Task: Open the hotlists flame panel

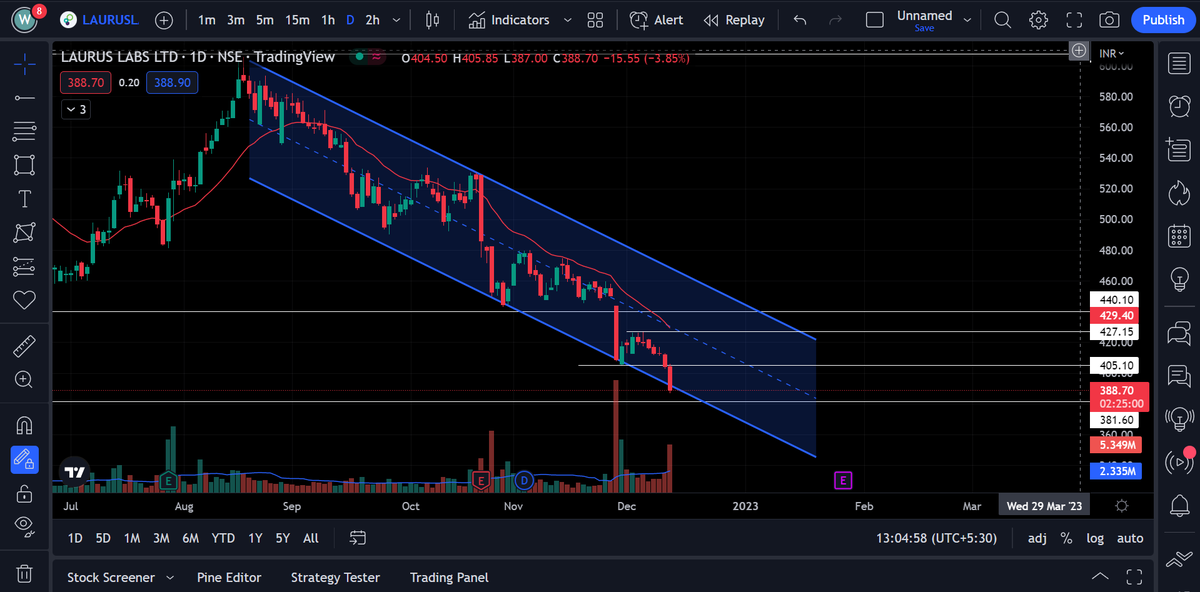Action: pos(1178,191)
